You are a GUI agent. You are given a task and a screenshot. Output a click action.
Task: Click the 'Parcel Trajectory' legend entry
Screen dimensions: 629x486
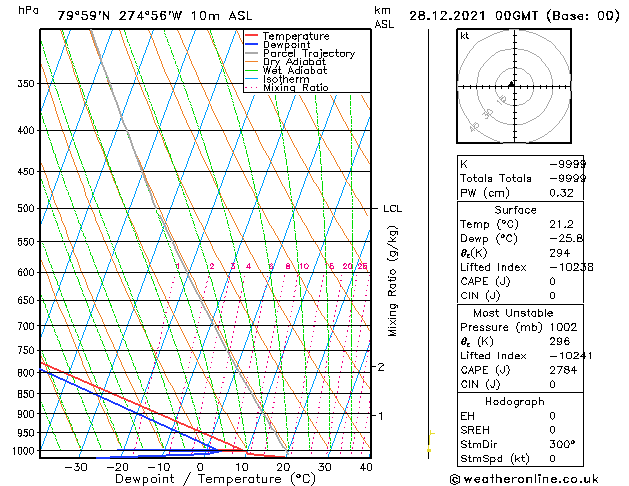click(x=300, y=53)
